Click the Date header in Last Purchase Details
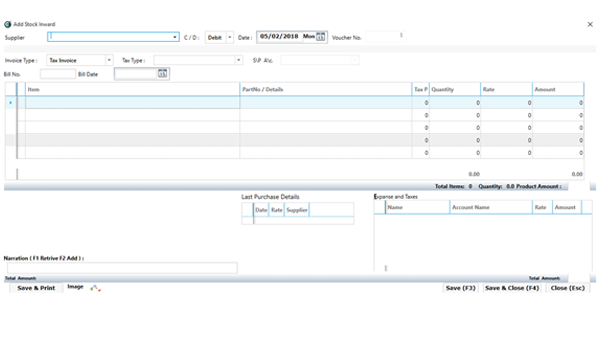The width and height of the screenshot is (600, 361). (261, 210)
